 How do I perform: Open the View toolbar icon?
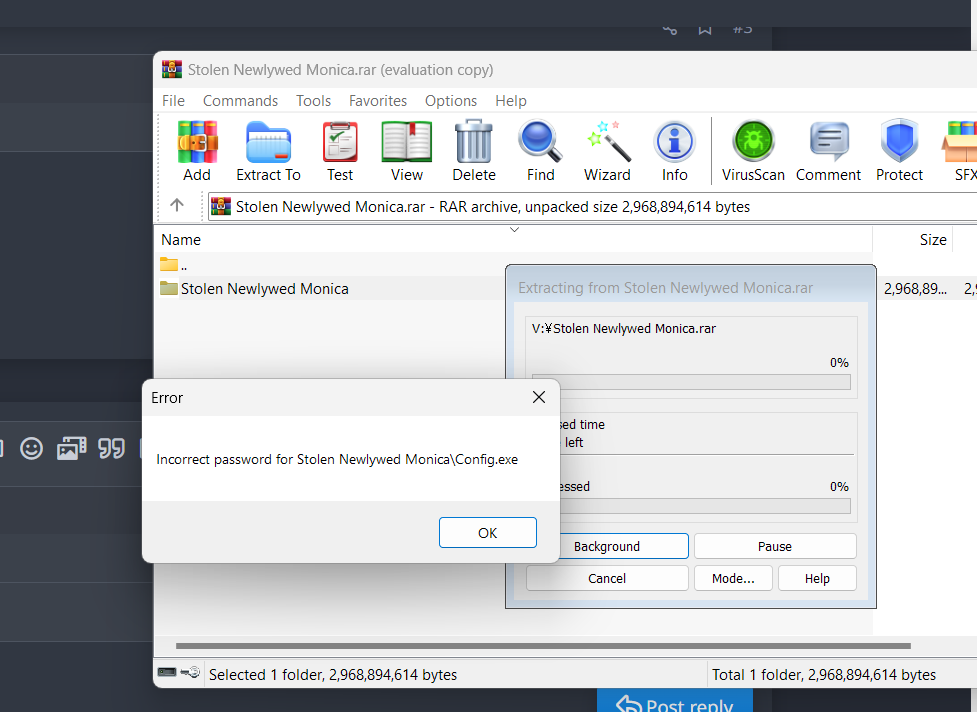click(x=407, y=142)
